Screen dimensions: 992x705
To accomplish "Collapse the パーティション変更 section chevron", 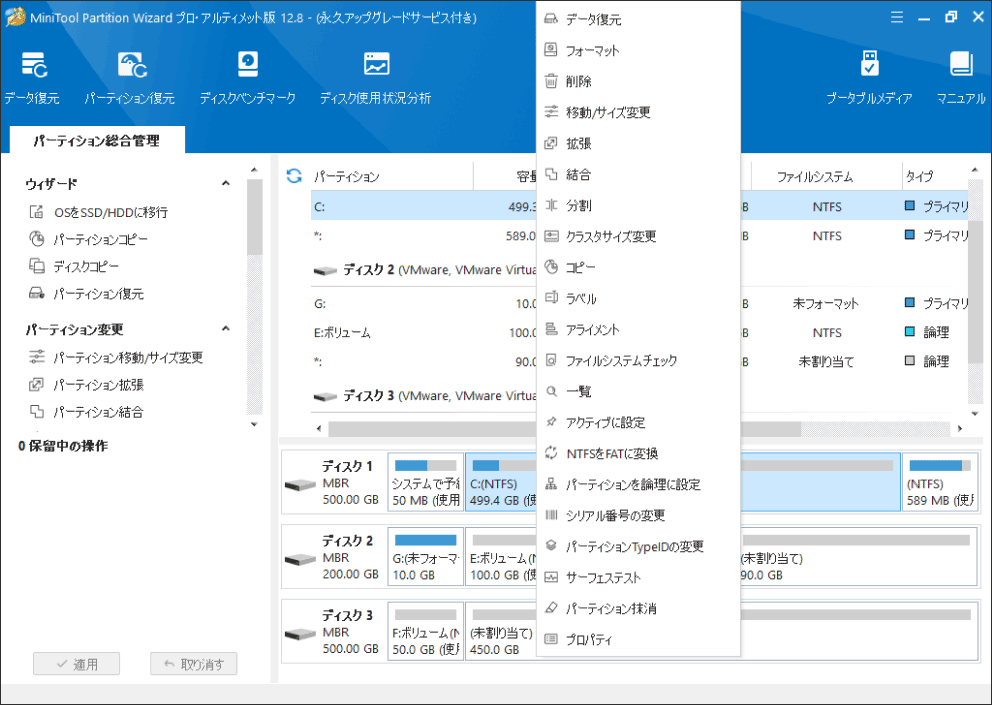I will pyautogui.click(x=226, y=329).
